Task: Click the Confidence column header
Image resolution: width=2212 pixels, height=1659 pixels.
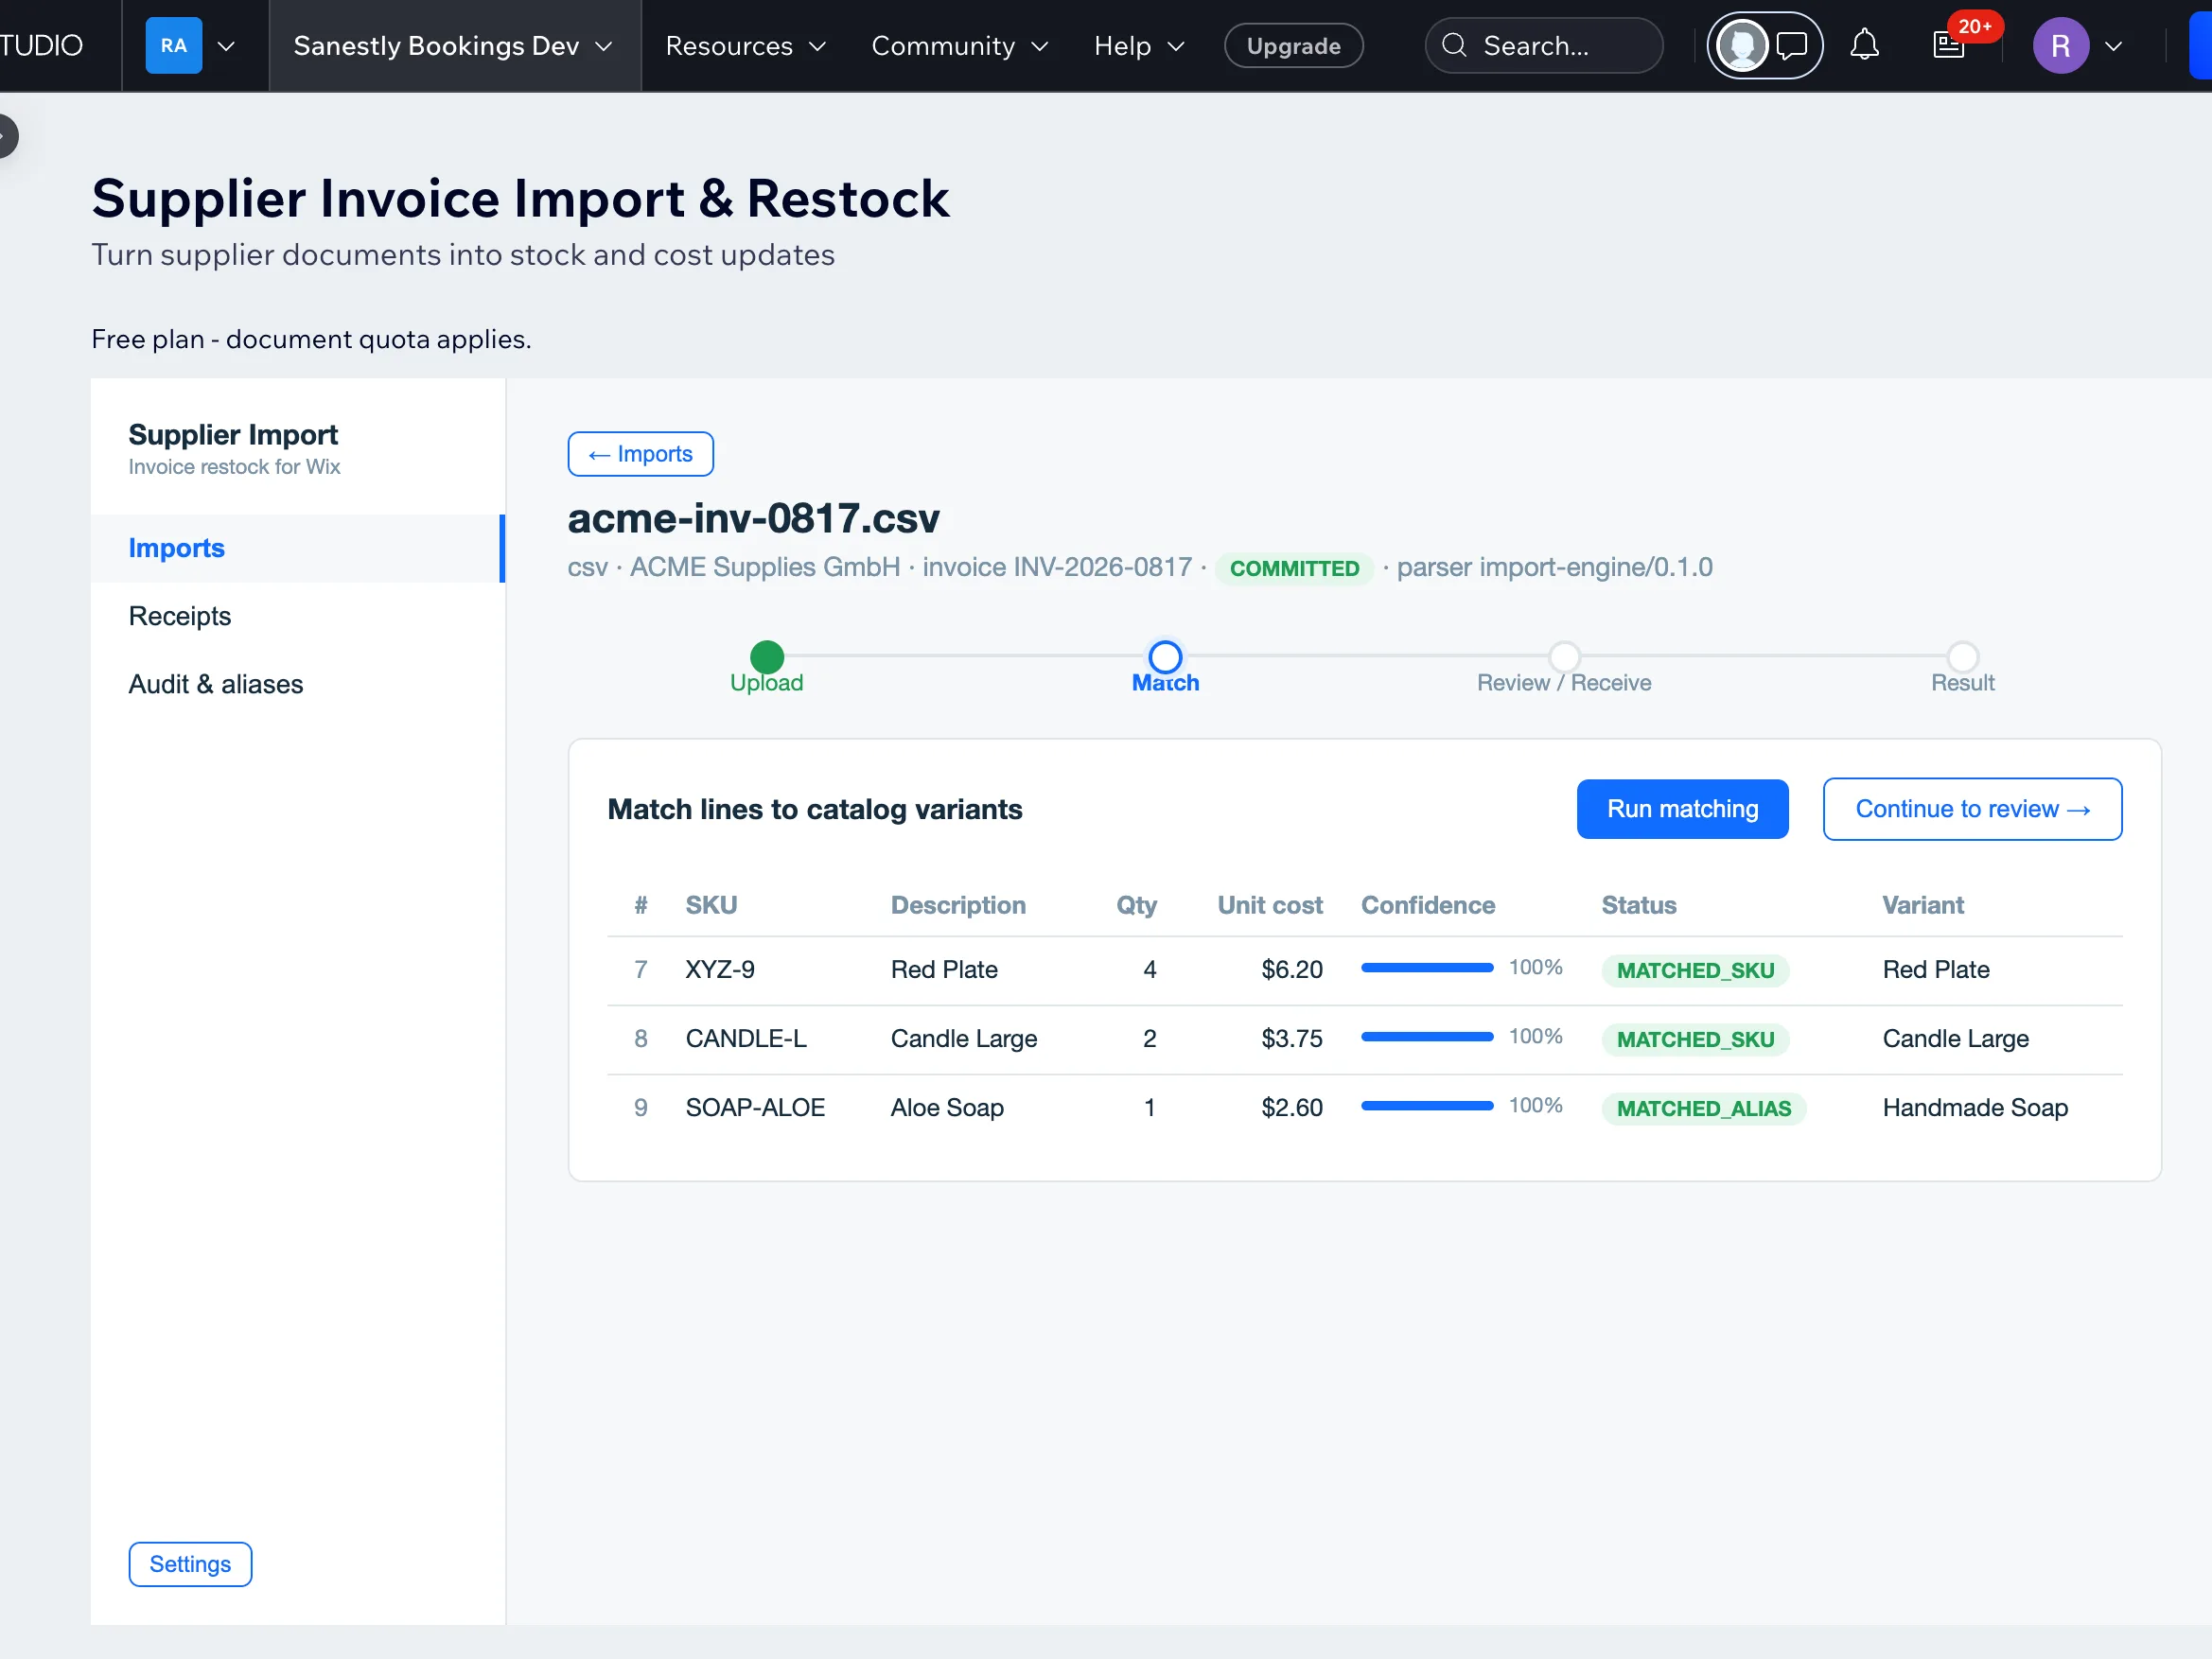Action: pyautogui.click(x=1428, y=905)
